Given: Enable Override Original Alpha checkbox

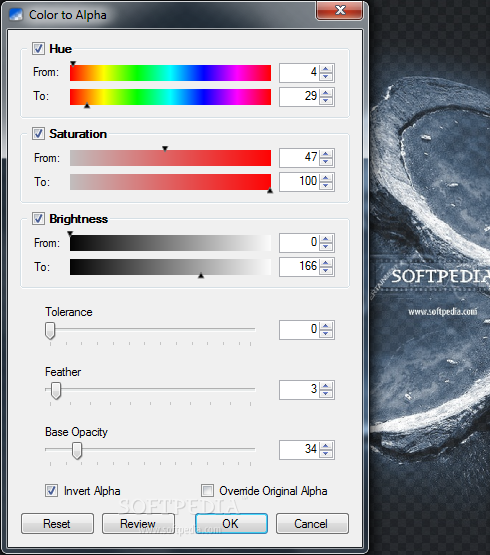Looking at the screenshot, I should click(x=207, y=491).
